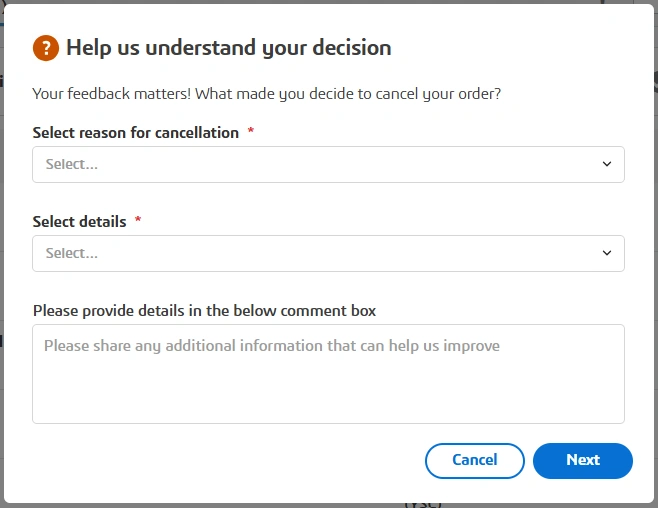The width and height of the screenshot is (658, 508).
Task: Click the "Help us understand your decision" heading
Action: click(228, 47)
